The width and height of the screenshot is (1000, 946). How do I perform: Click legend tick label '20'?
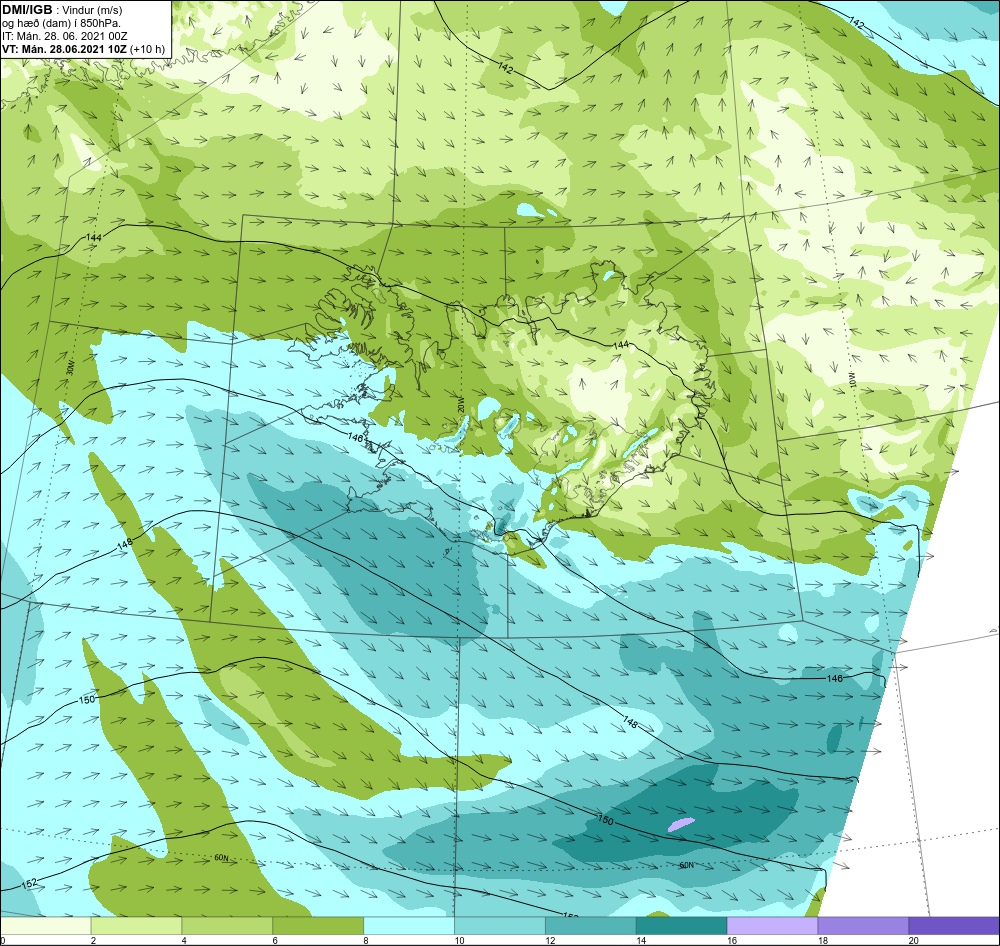(x=913, y=940)
